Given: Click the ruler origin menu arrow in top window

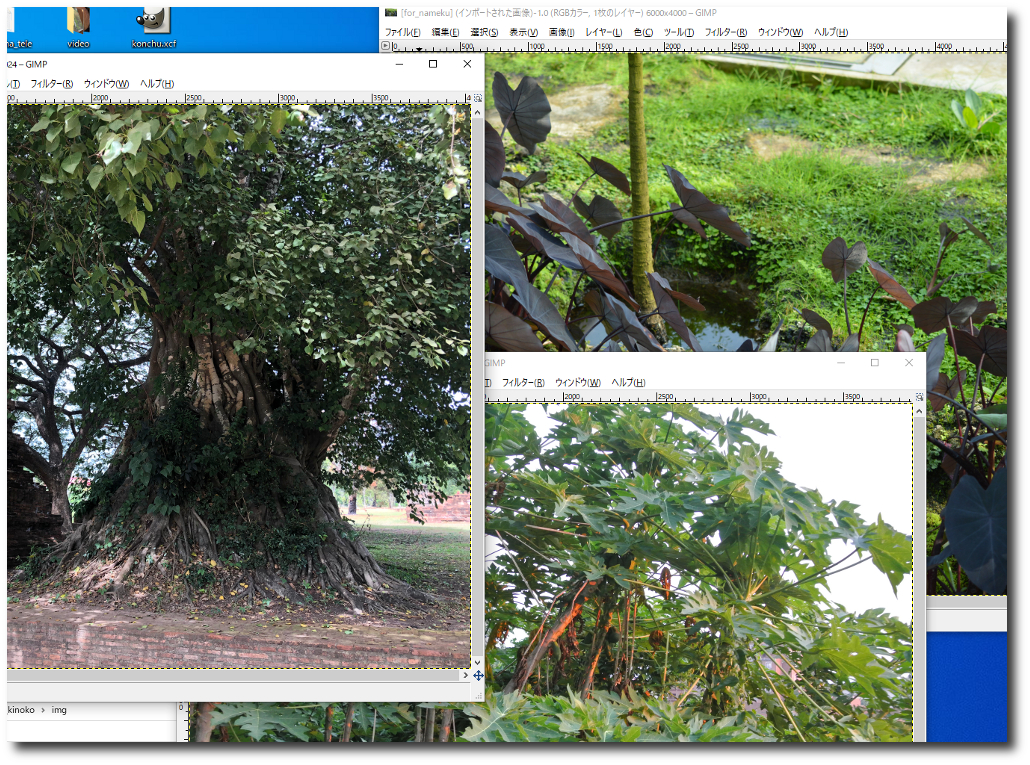Looking at the screenshot, I should (387, 46).
